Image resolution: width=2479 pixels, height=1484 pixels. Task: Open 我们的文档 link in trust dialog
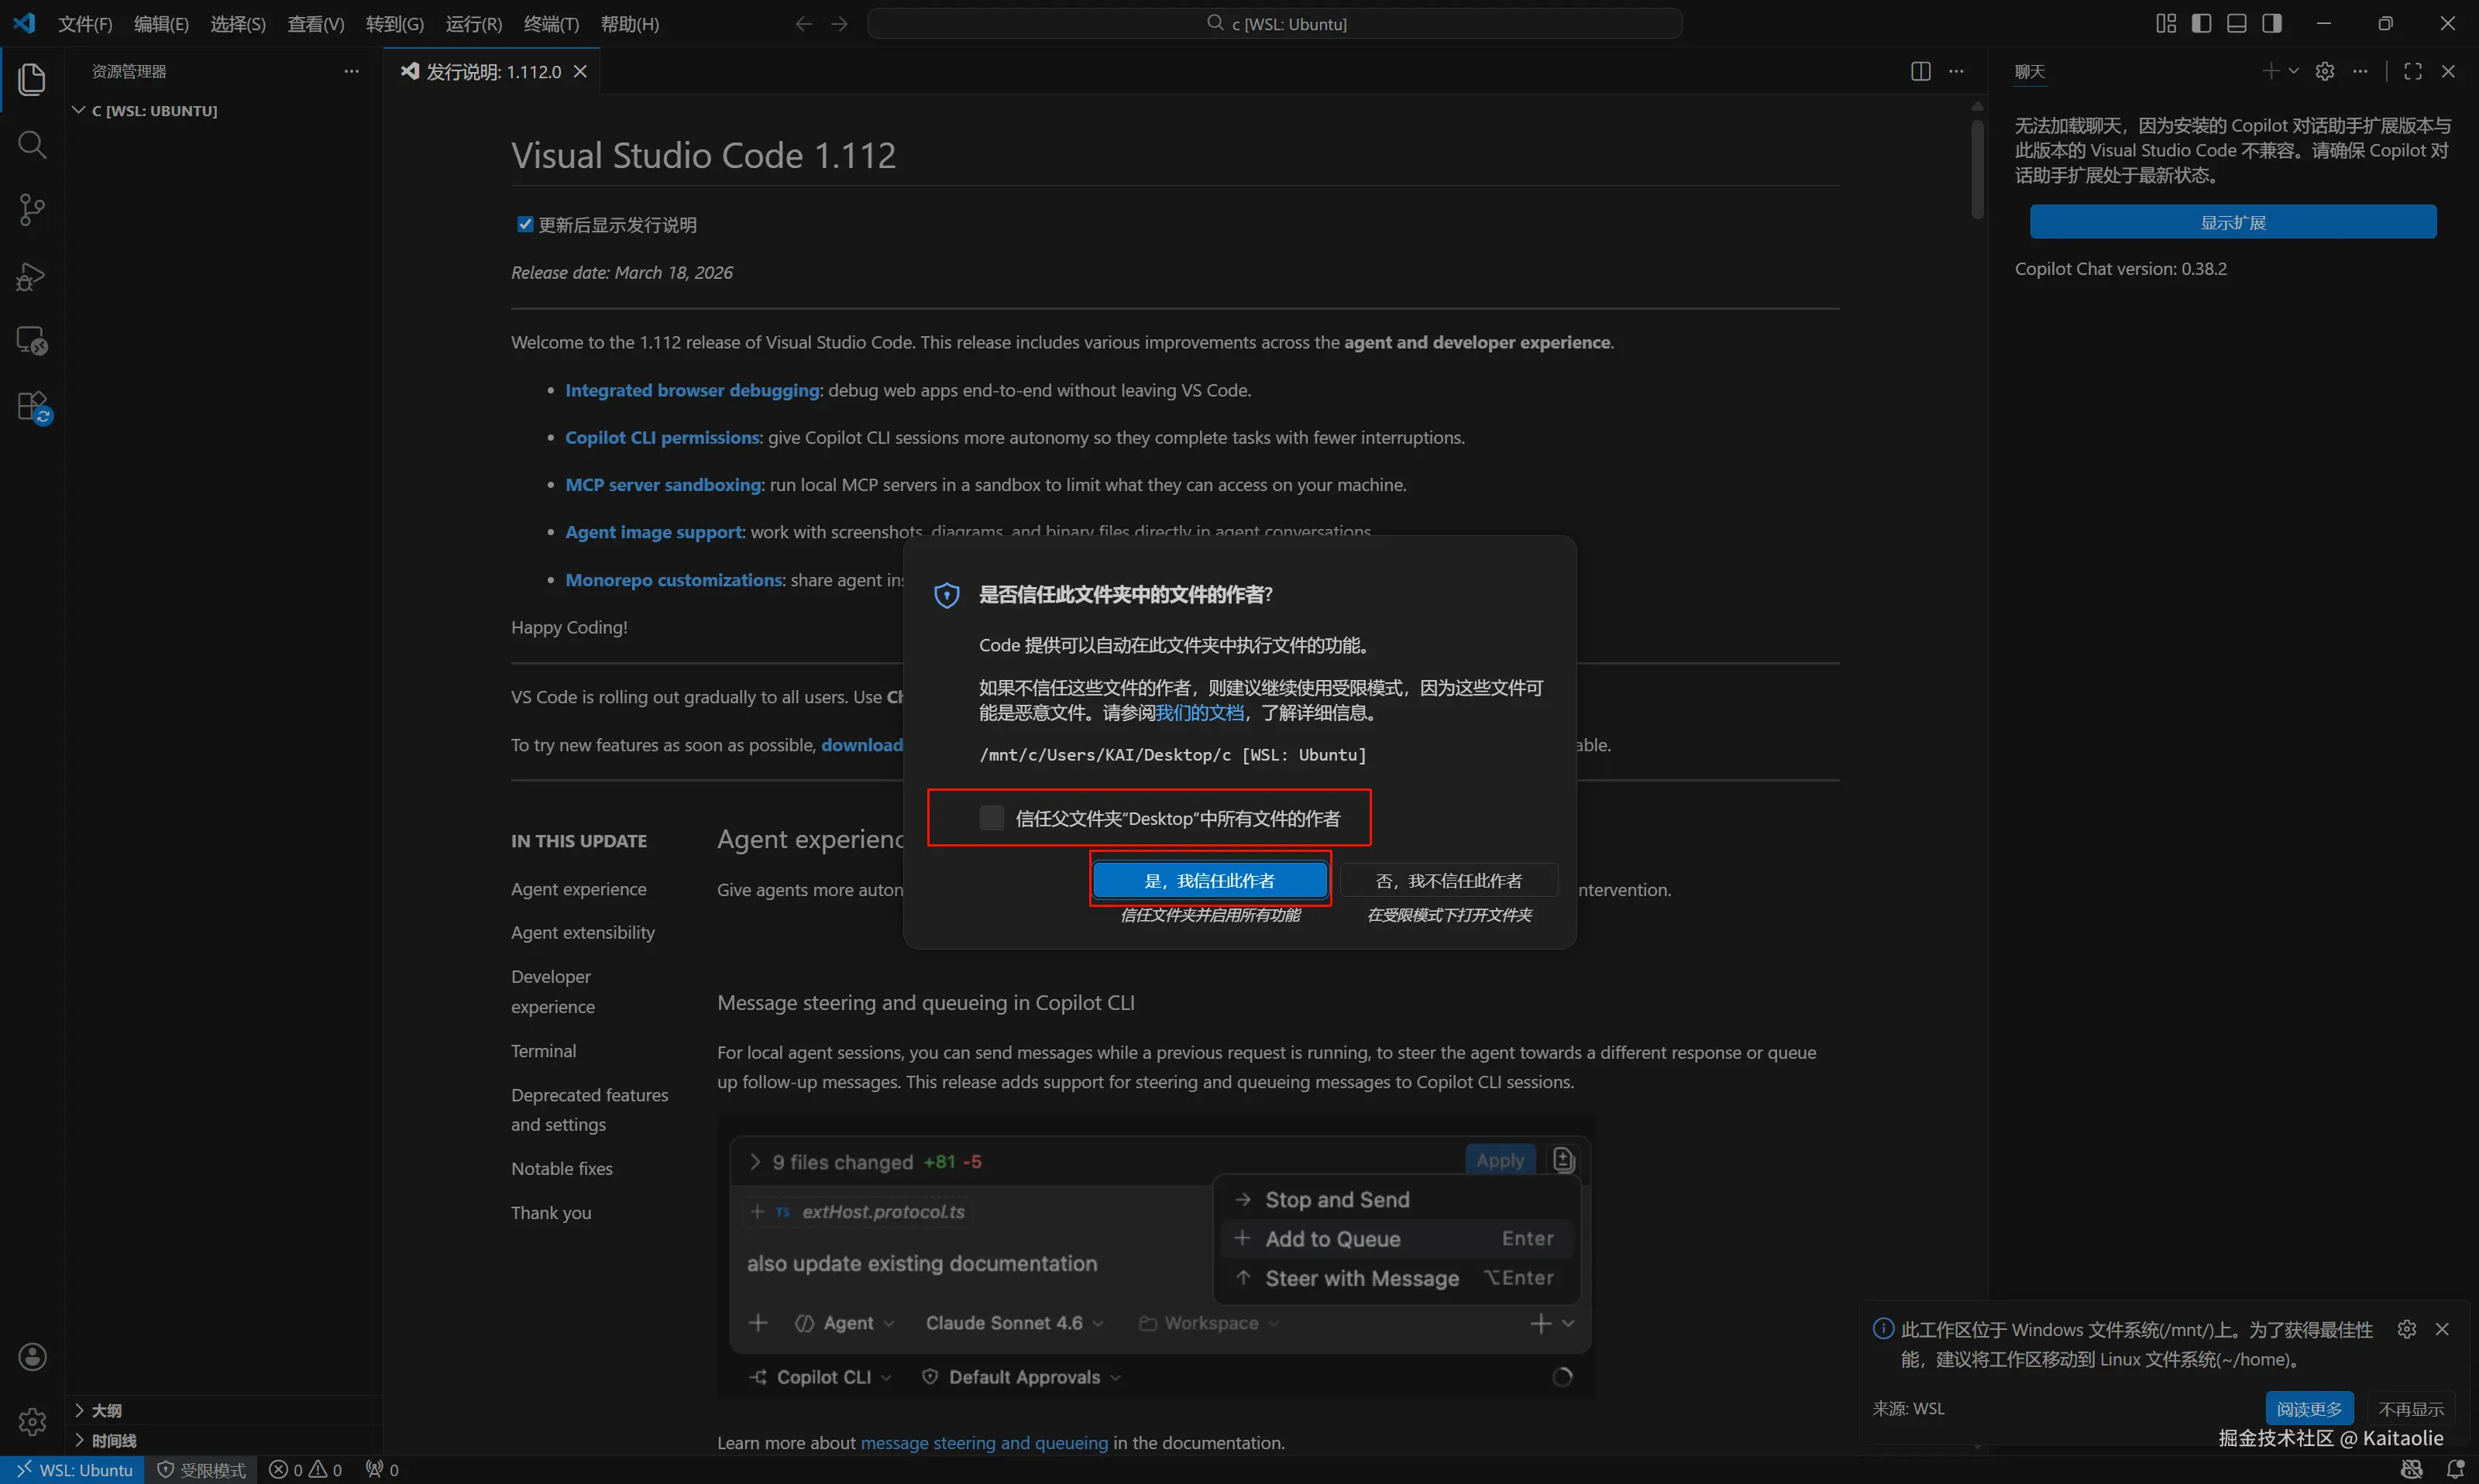click(1199, 712)
